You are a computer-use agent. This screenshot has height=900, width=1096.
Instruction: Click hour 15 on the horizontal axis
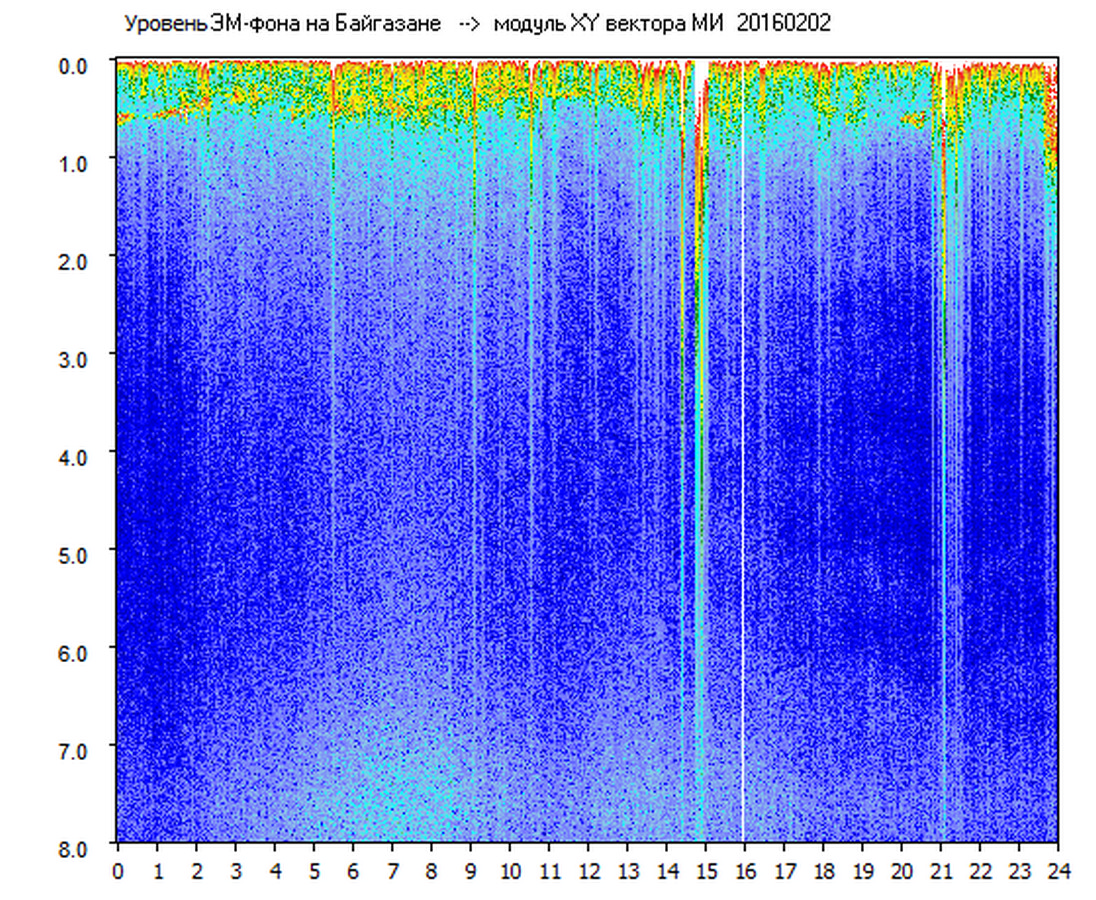[706, 871]
